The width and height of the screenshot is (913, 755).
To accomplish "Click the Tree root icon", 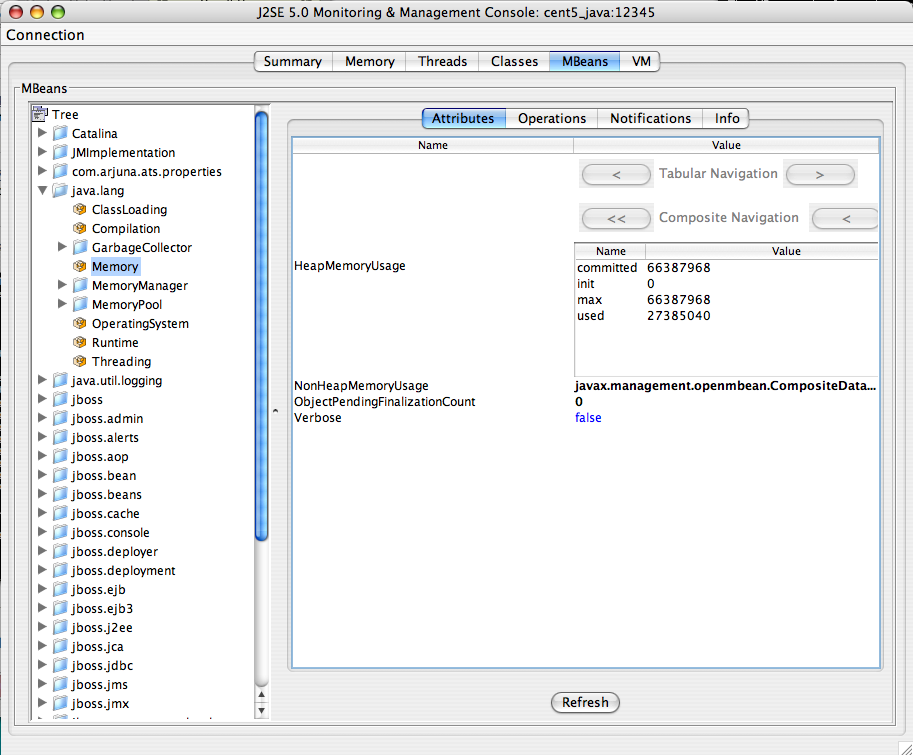I will click(40, 114).
